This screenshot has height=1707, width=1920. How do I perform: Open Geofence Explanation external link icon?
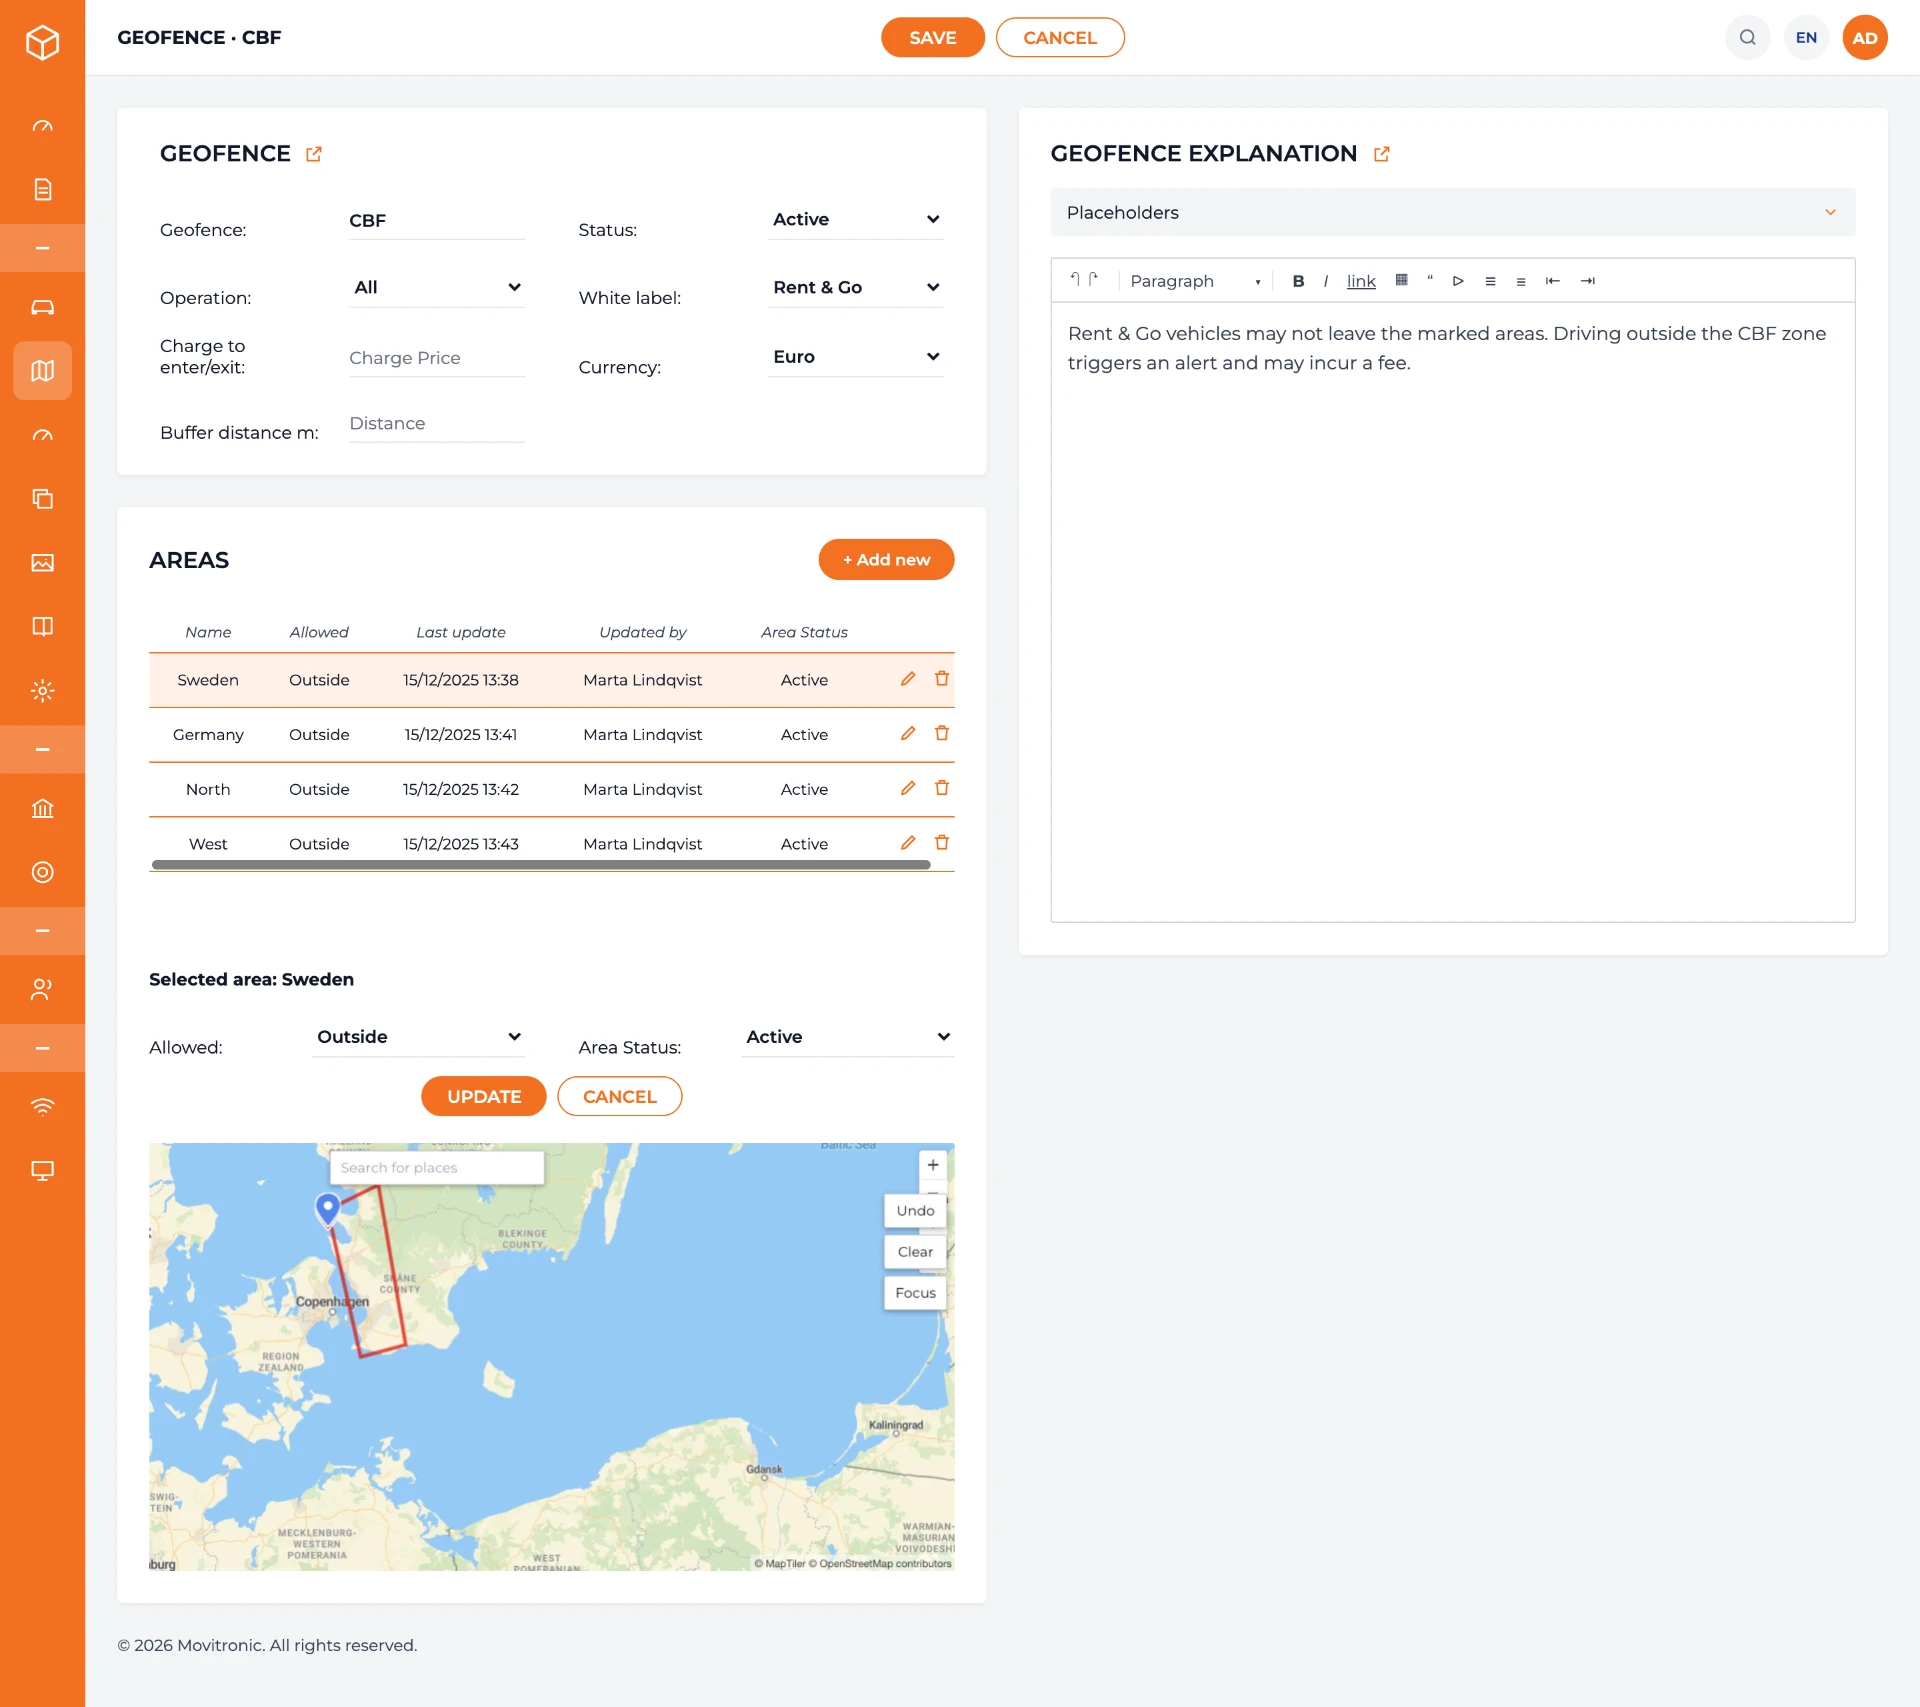point(1382,154)
